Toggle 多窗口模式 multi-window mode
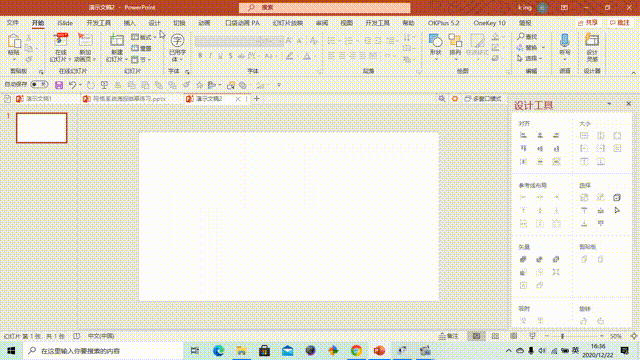Image resolution: width=640 pixels, height=360 pixels. click(x=483, y=99)
